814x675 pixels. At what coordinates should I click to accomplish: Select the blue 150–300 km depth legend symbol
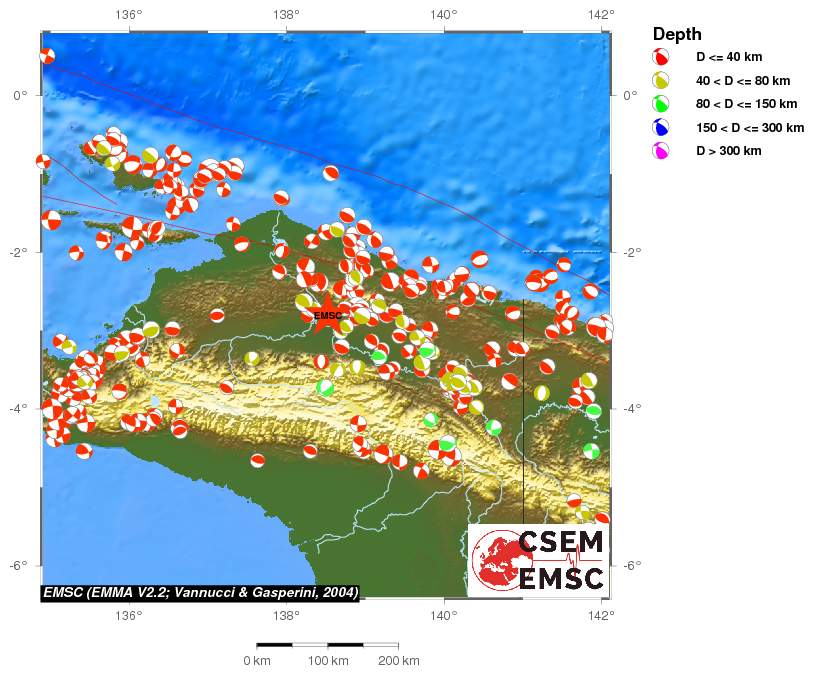tap(660, 128)
